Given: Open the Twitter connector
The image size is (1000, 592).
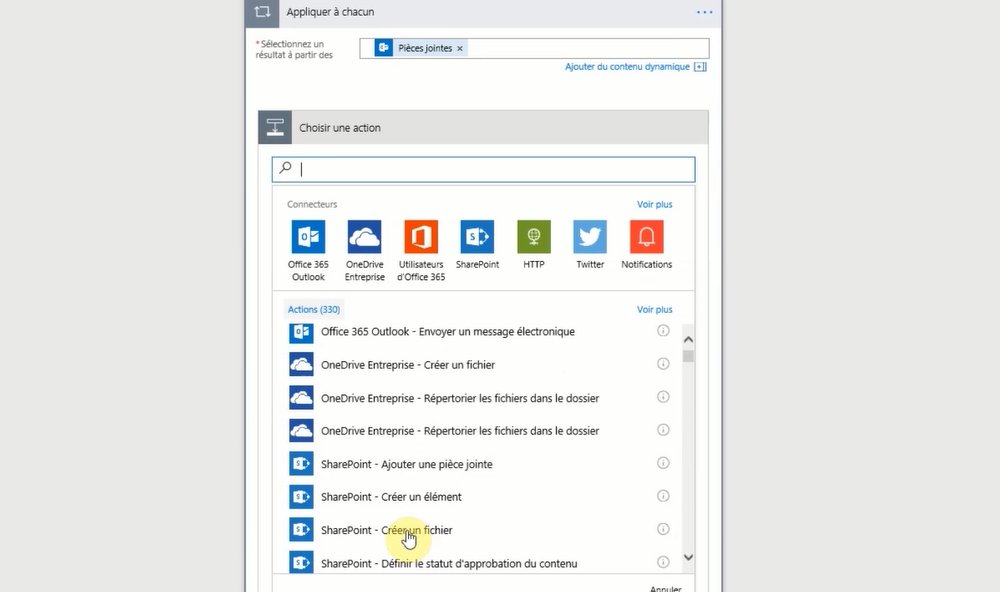Looking at the screenshot, I should [590, 237].
